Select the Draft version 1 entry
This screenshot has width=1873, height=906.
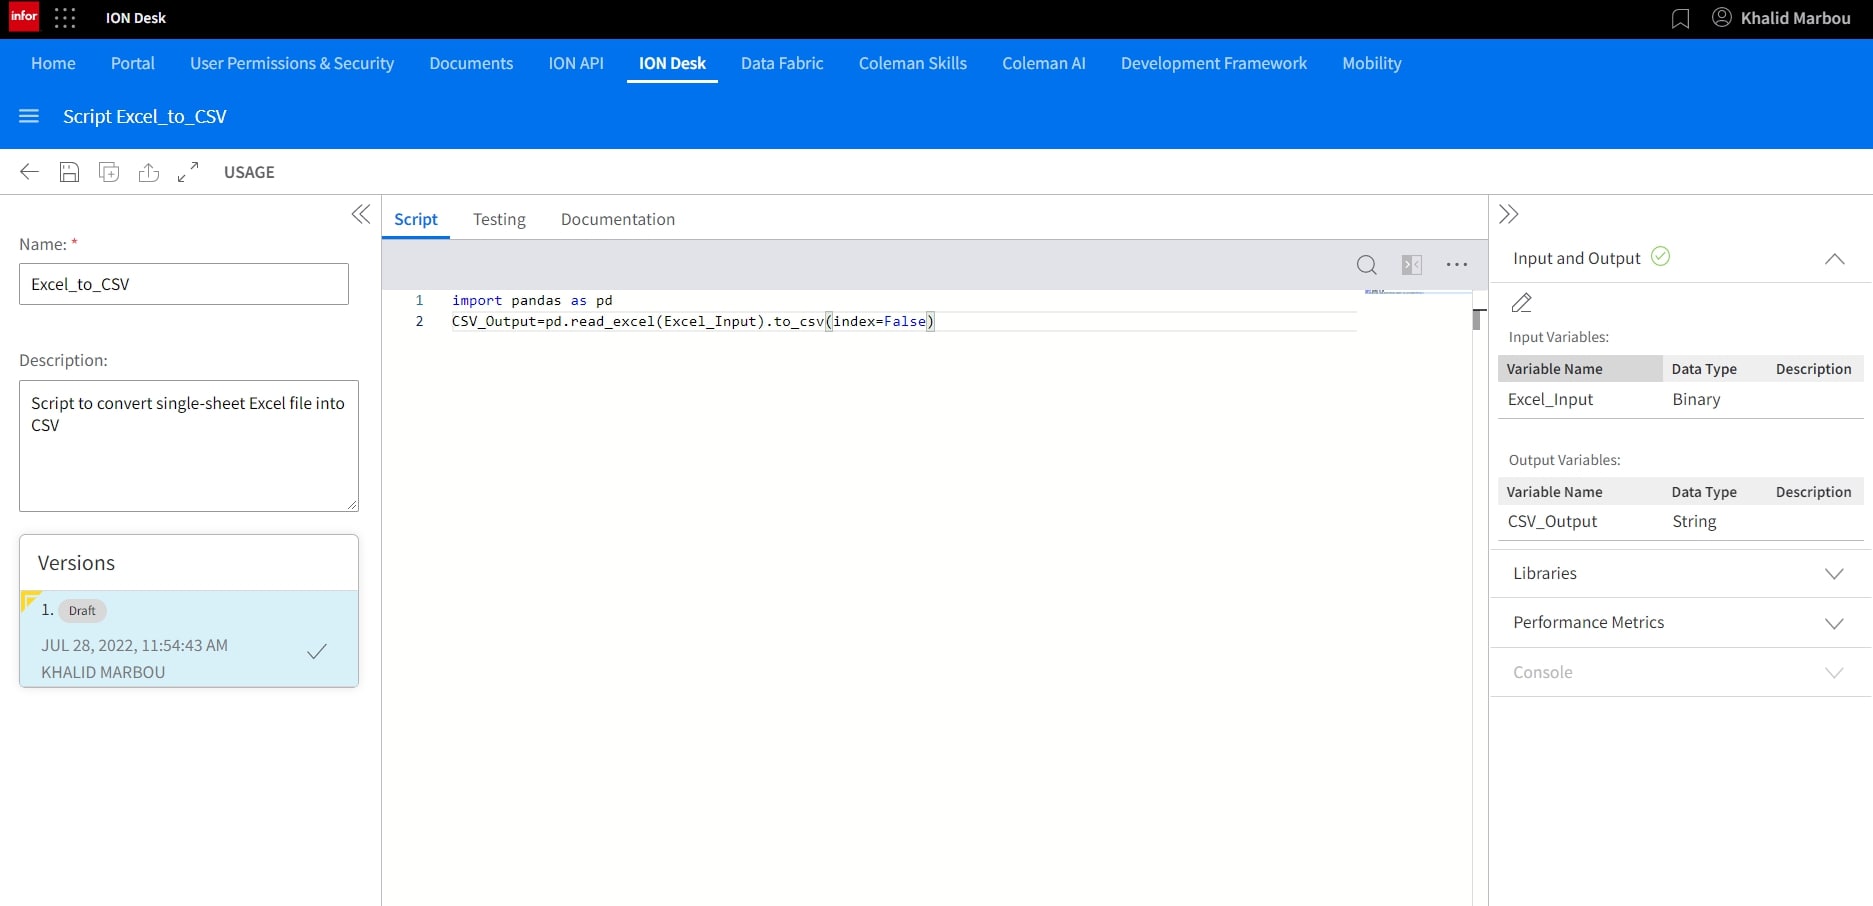pyautogui.click(x=189, y=639)
